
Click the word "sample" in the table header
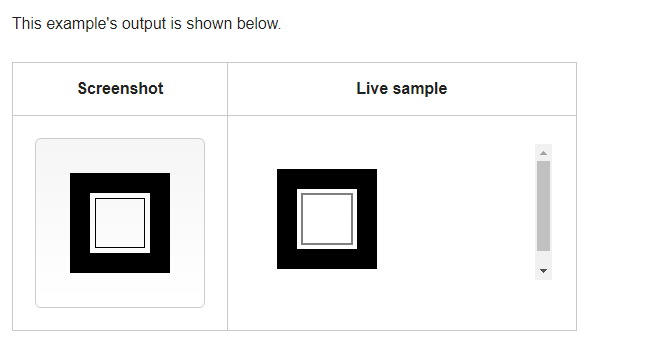tap(420, 89)
